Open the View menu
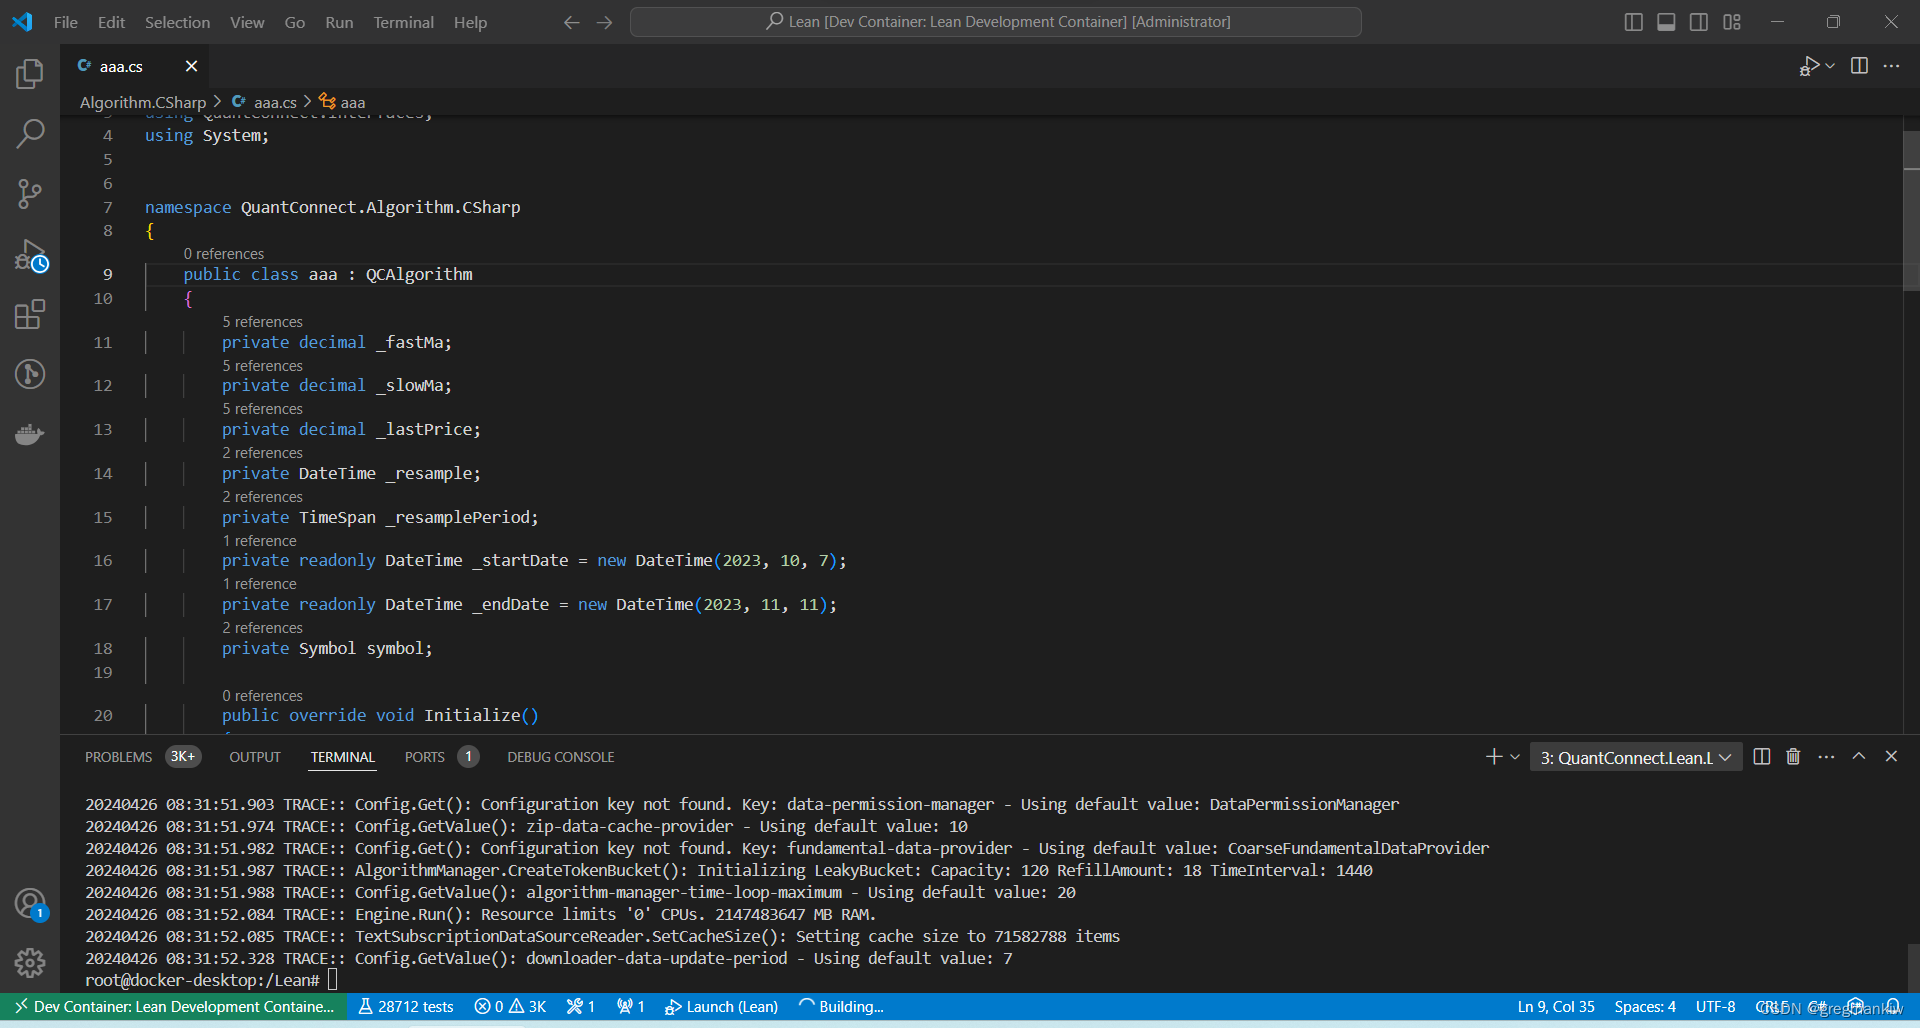The image size is (1920, 1028). click(x=247, y=22)
